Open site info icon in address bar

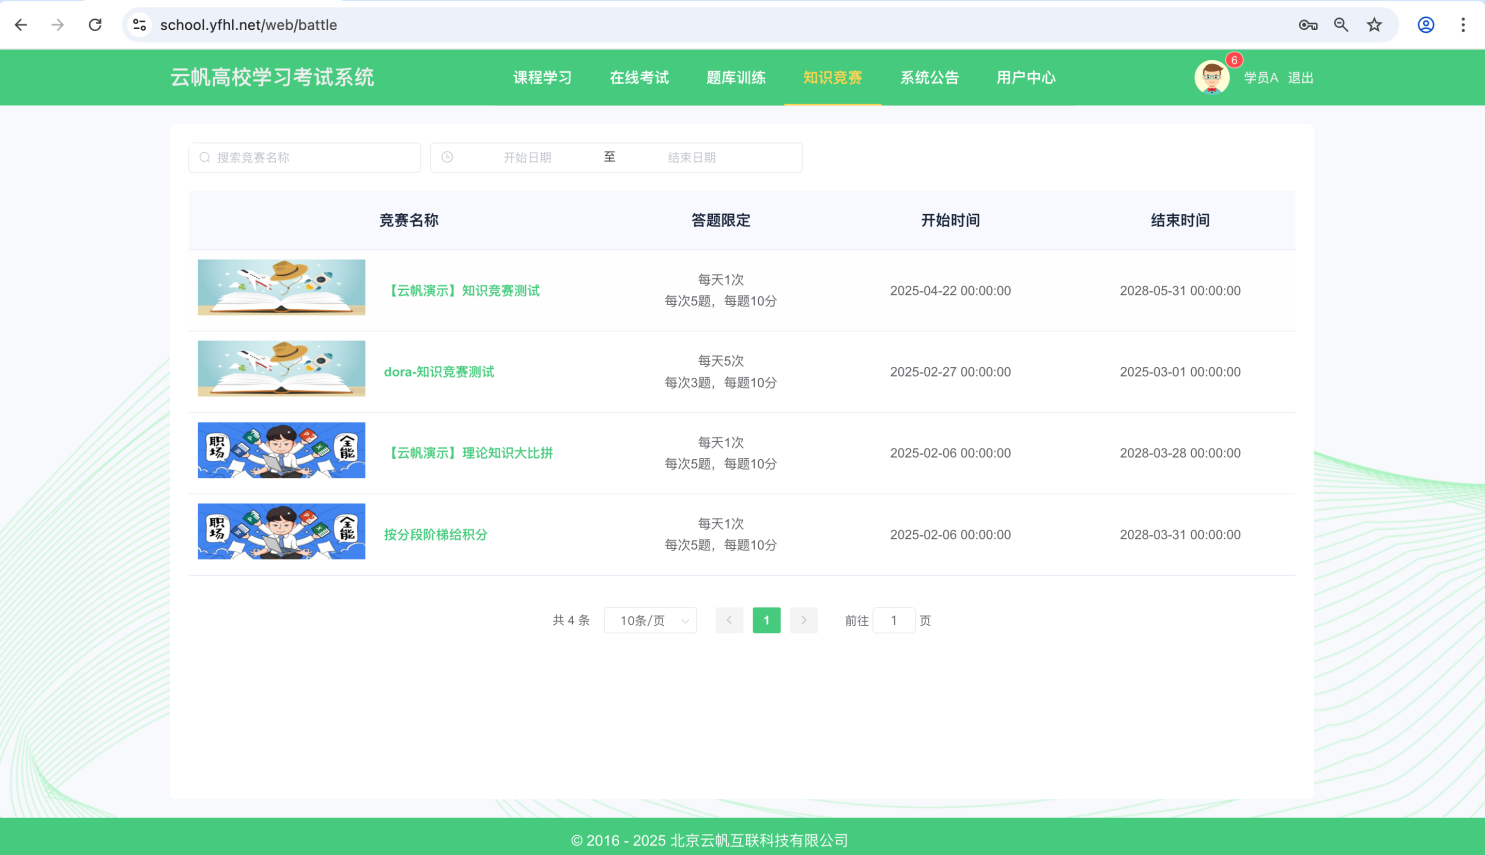click(x=140, y=25)
